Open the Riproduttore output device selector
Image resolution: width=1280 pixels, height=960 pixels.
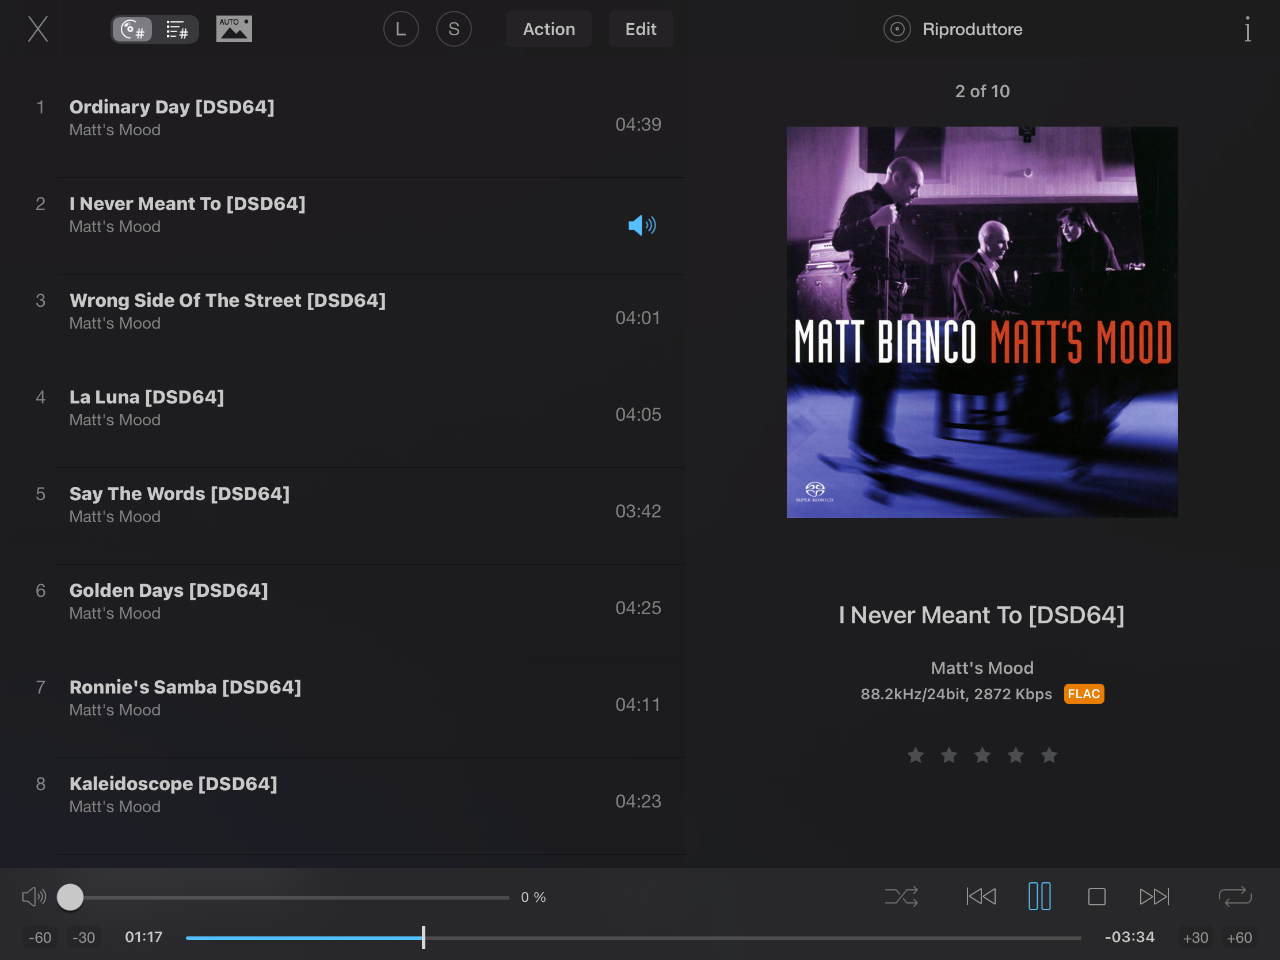(953, 29)
